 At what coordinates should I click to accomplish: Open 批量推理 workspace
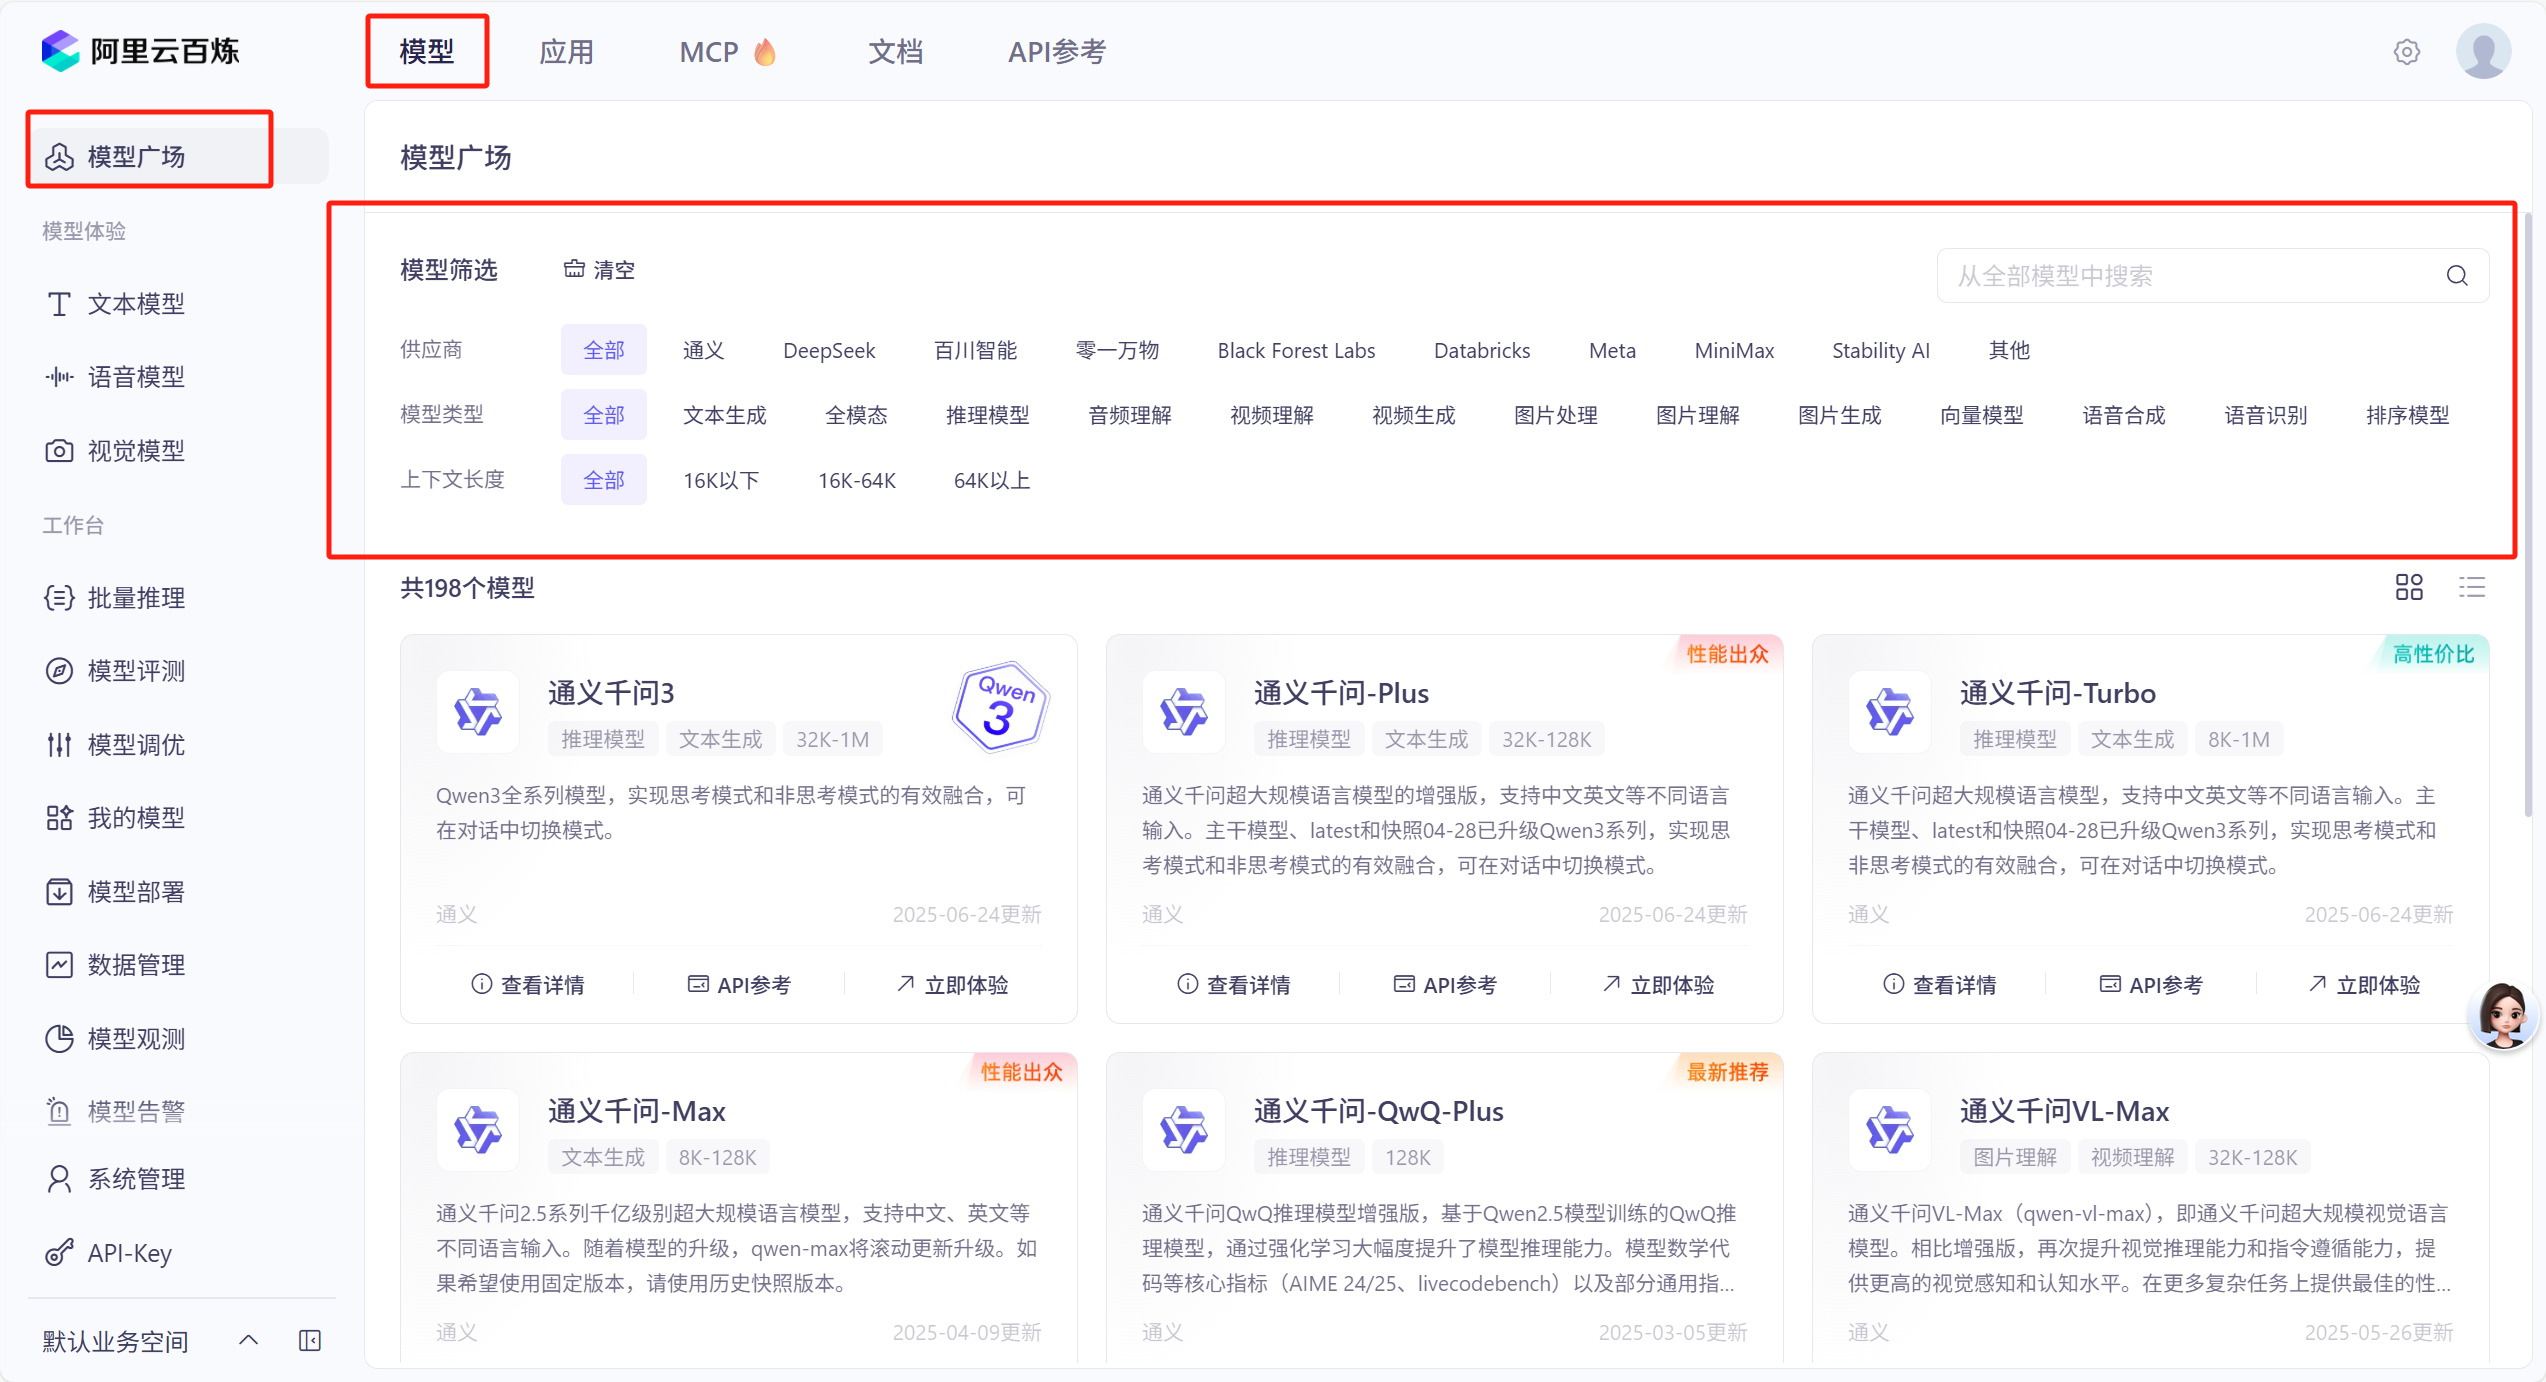click(x=135, y=598)
